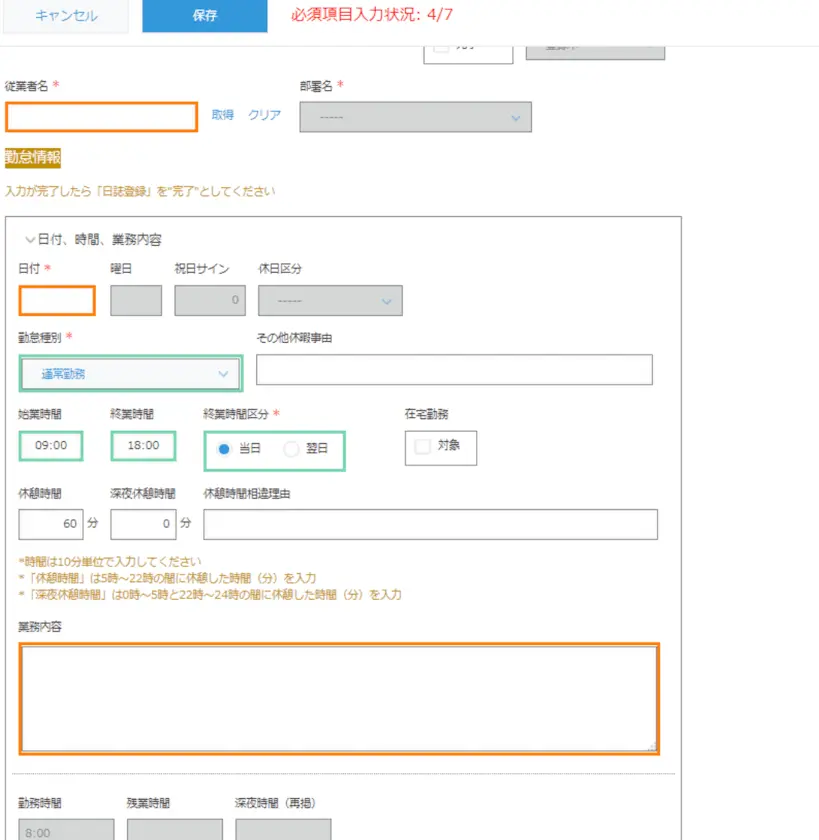
Task: Click the 深夜休憩時間 minutes field
Action: click(x=143, y=523)
